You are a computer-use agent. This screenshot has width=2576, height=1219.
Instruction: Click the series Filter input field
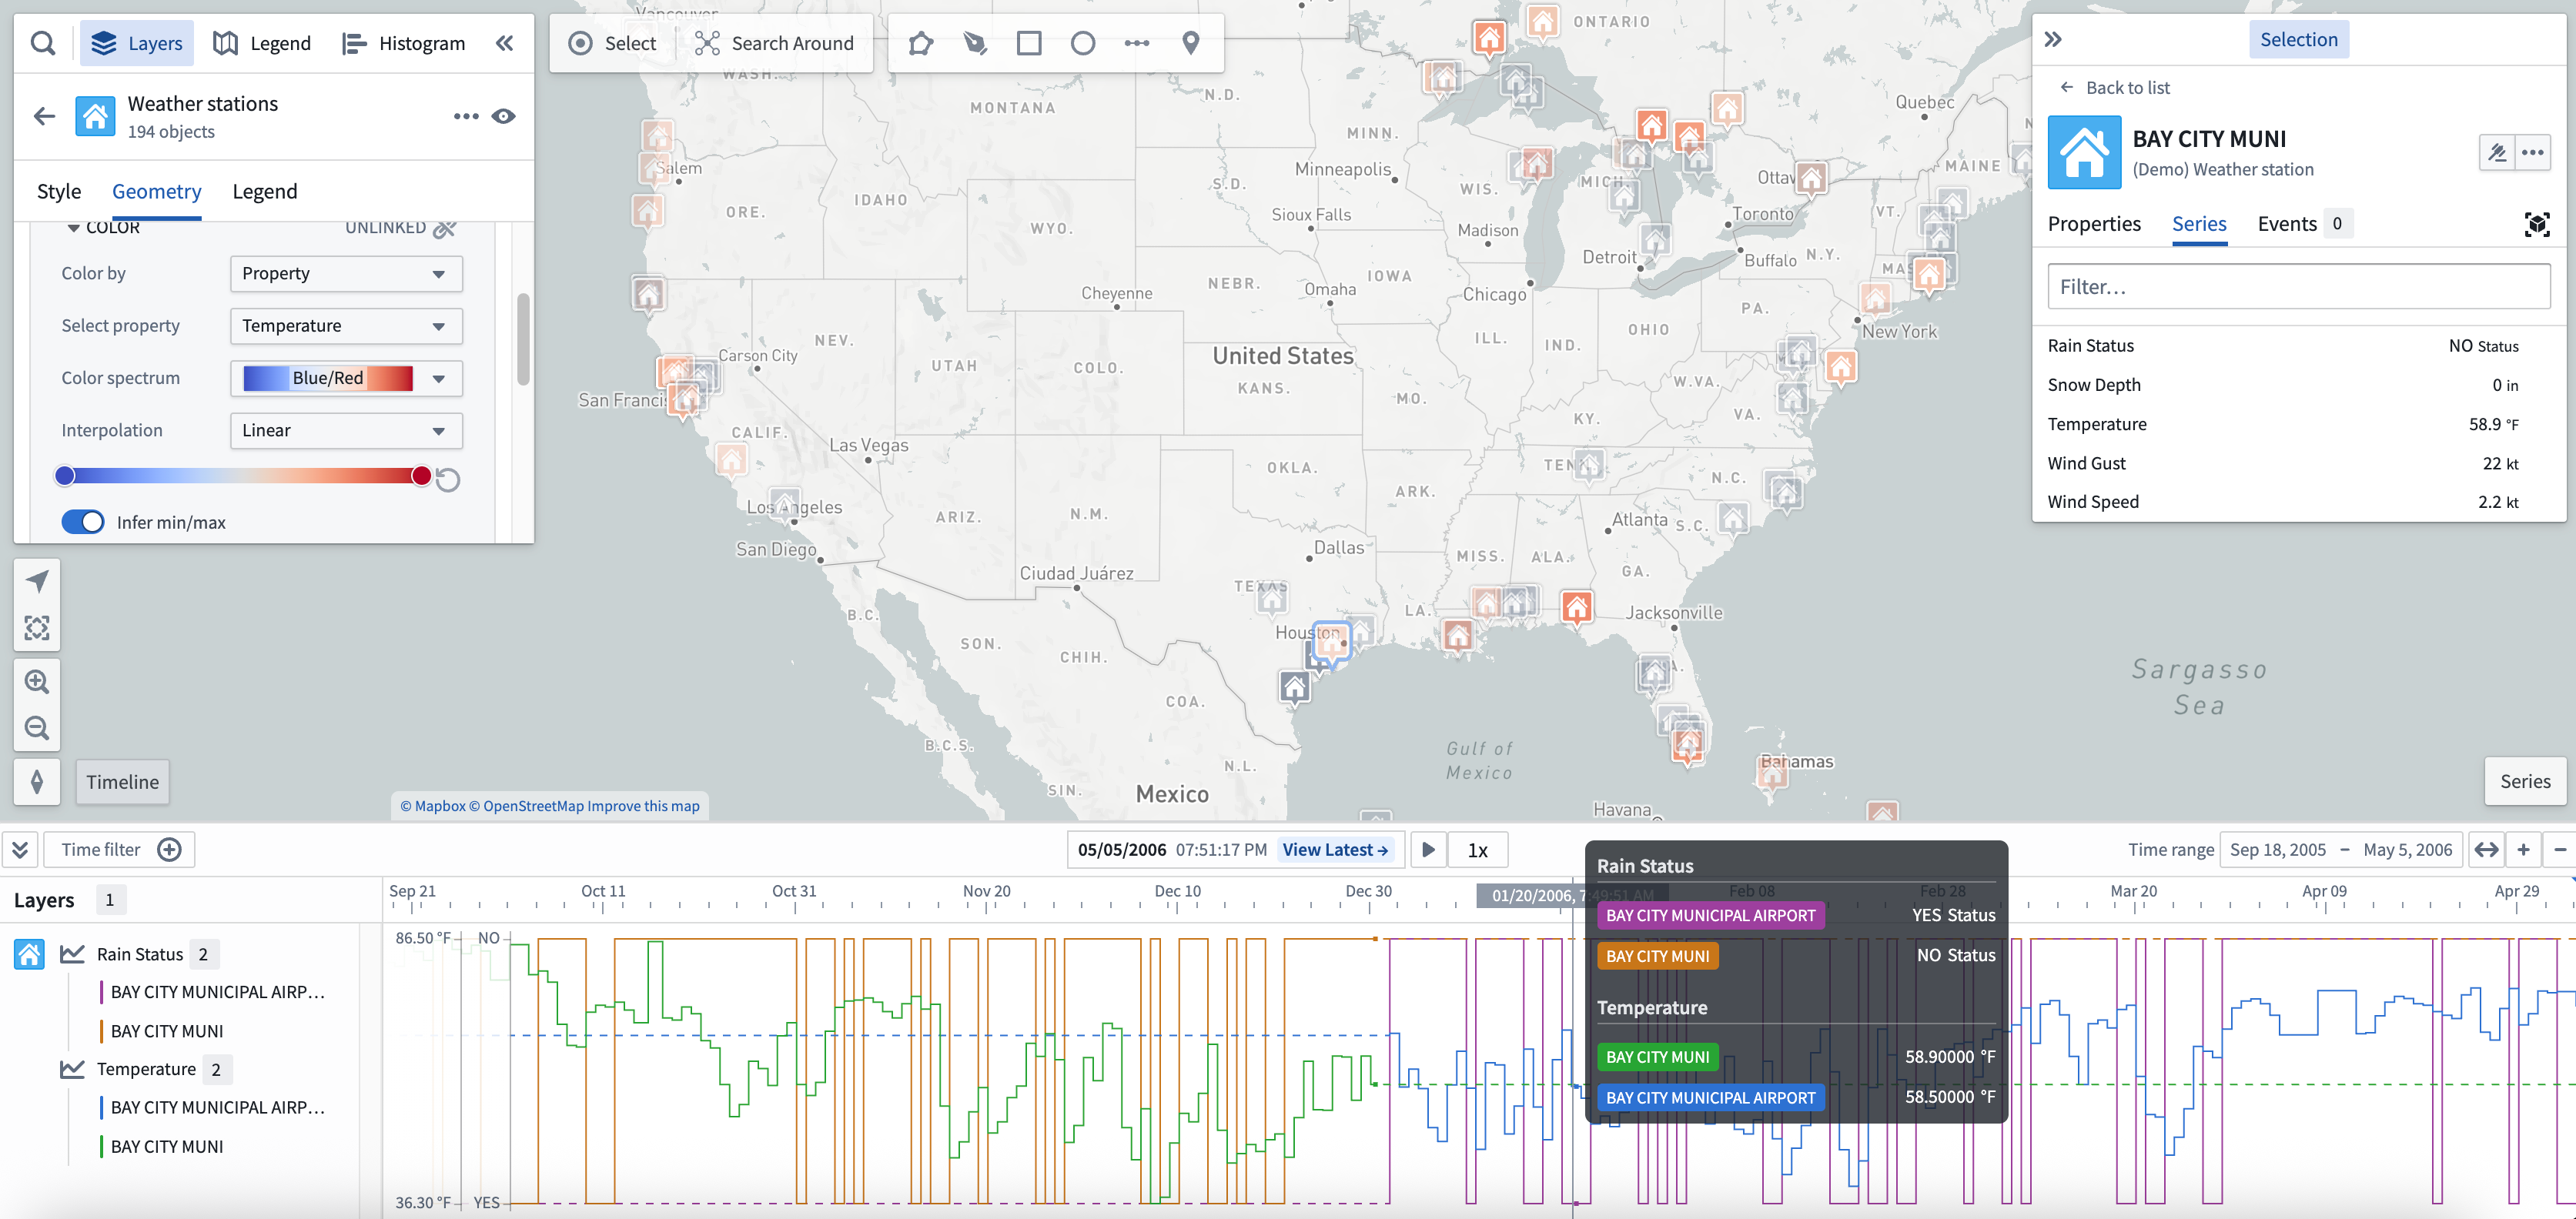pyautogui.click(x=2299, y=287)
